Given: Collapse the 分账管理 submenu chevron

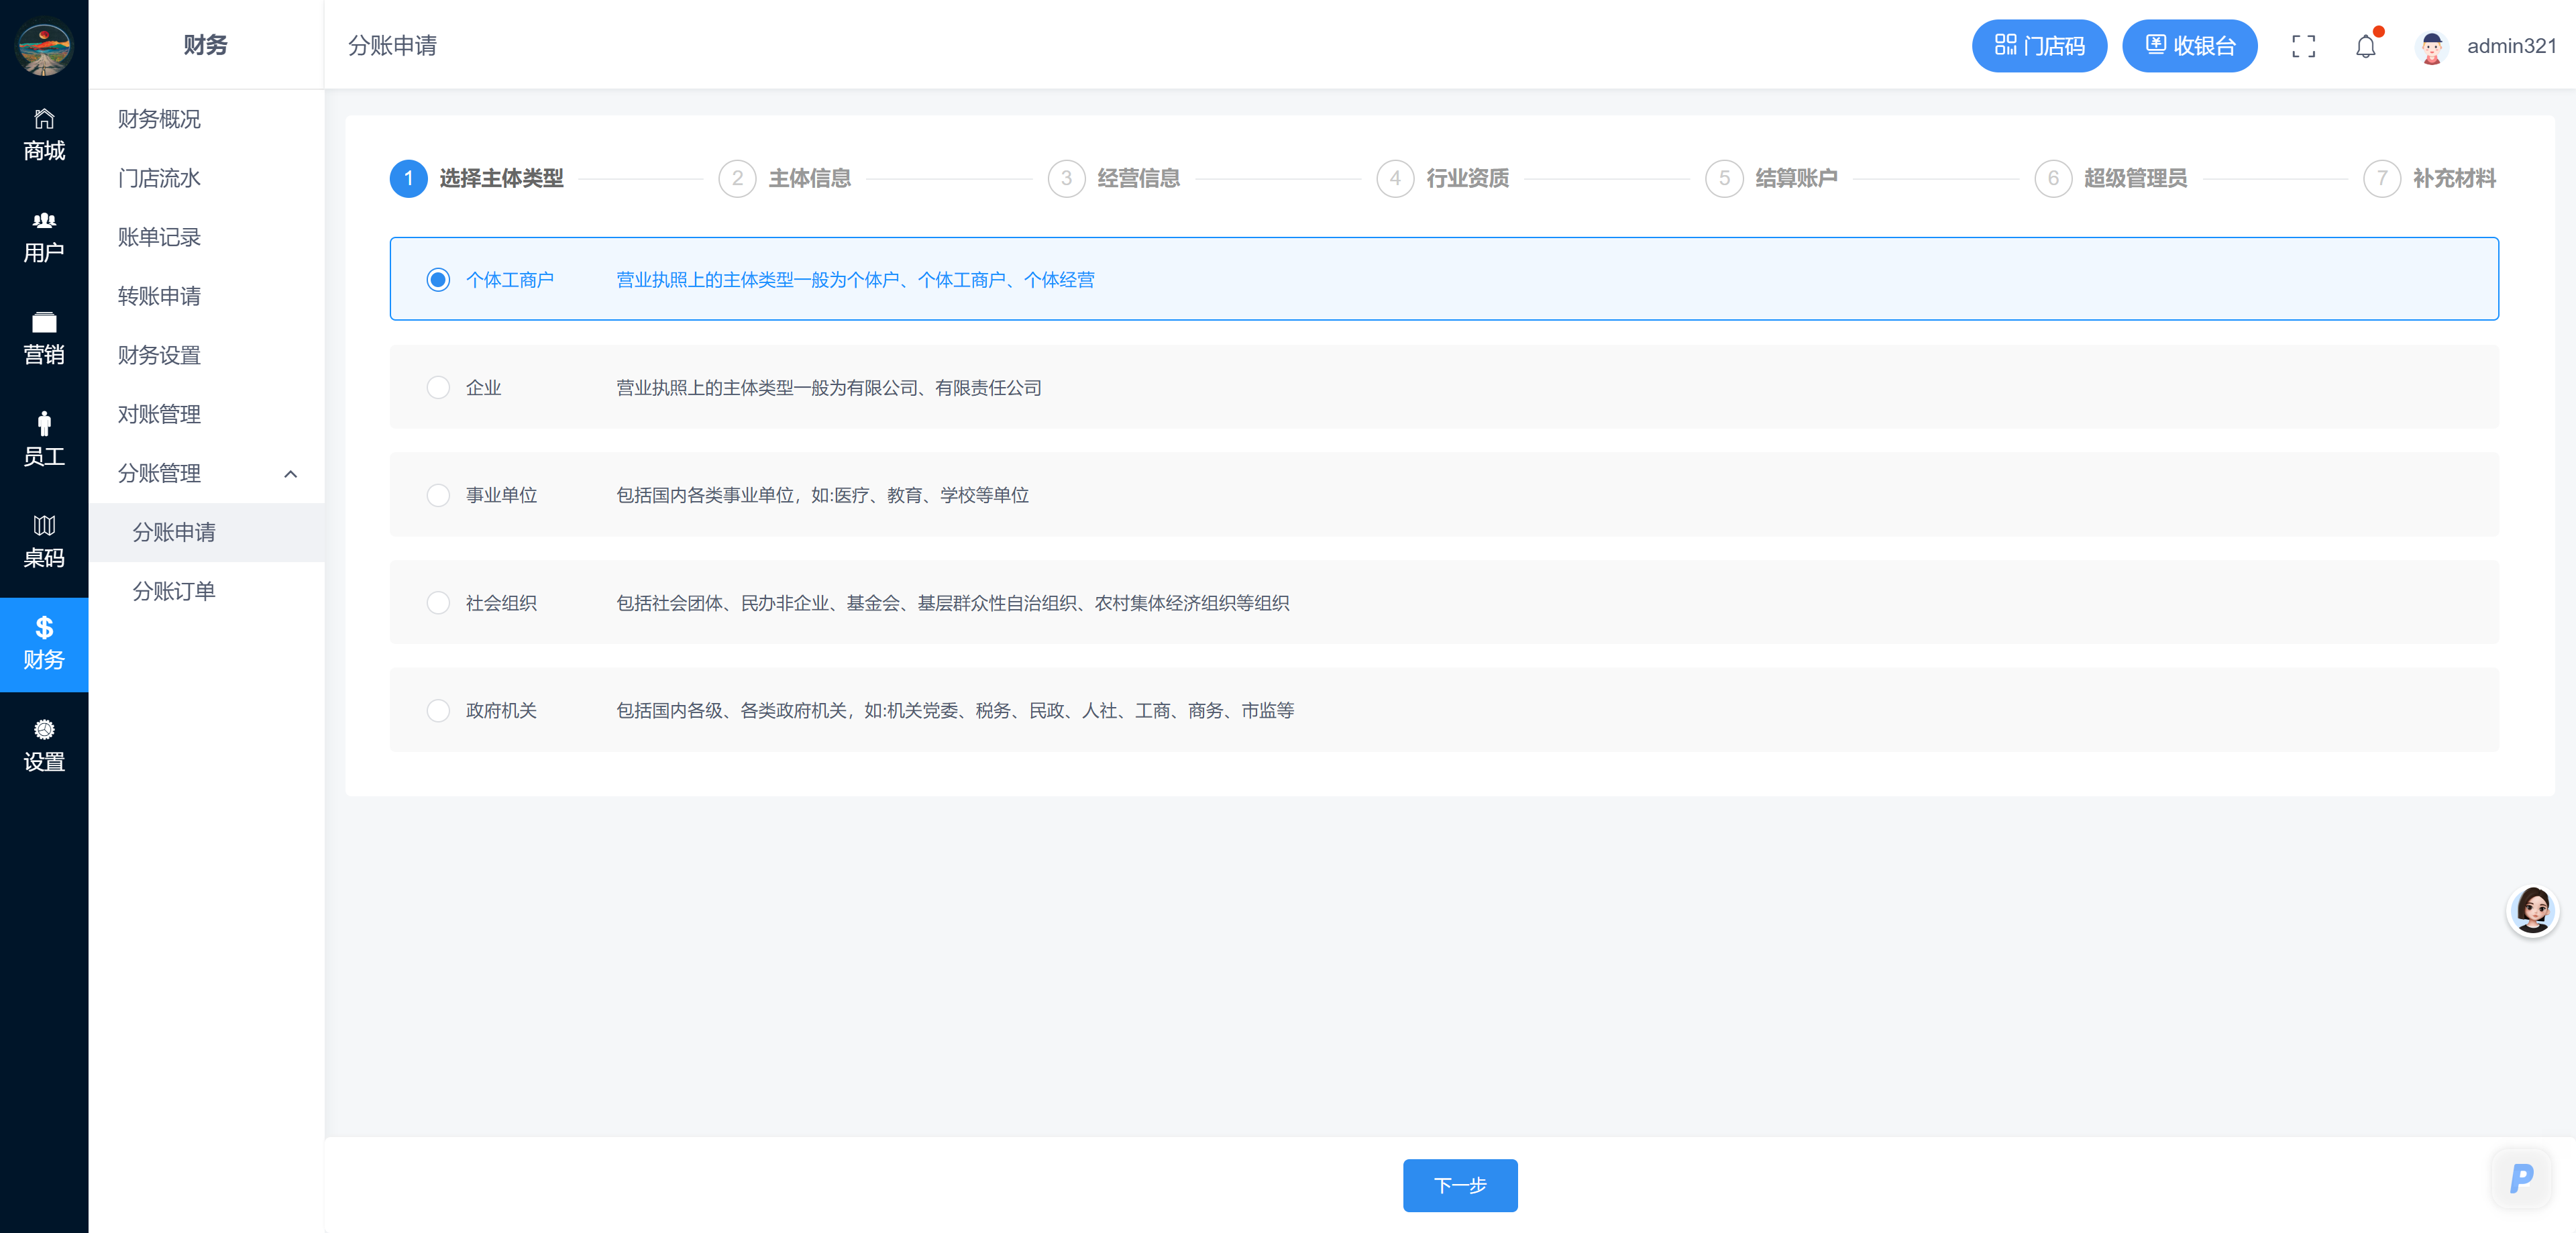Looking at the screenshot, I should (x=291, y=474).
